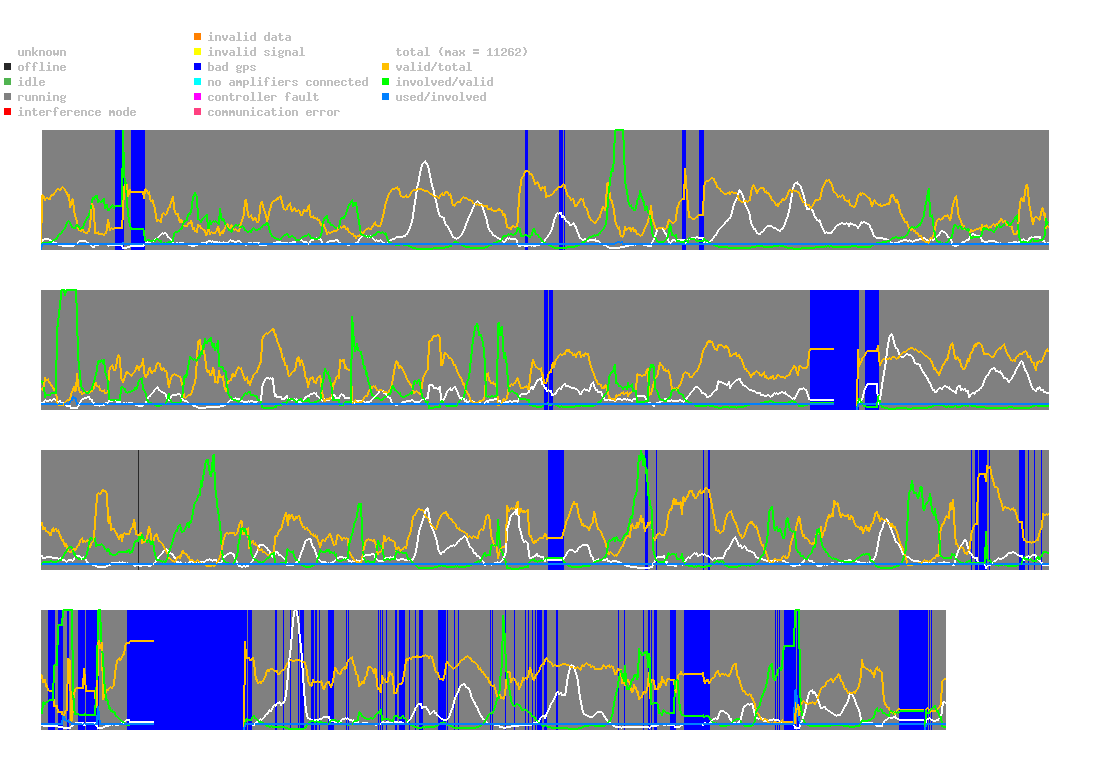The width and height of the screenshot is (1095, 764).
Task: Click the large blue block in fourth chart
Action: [187, 670]
